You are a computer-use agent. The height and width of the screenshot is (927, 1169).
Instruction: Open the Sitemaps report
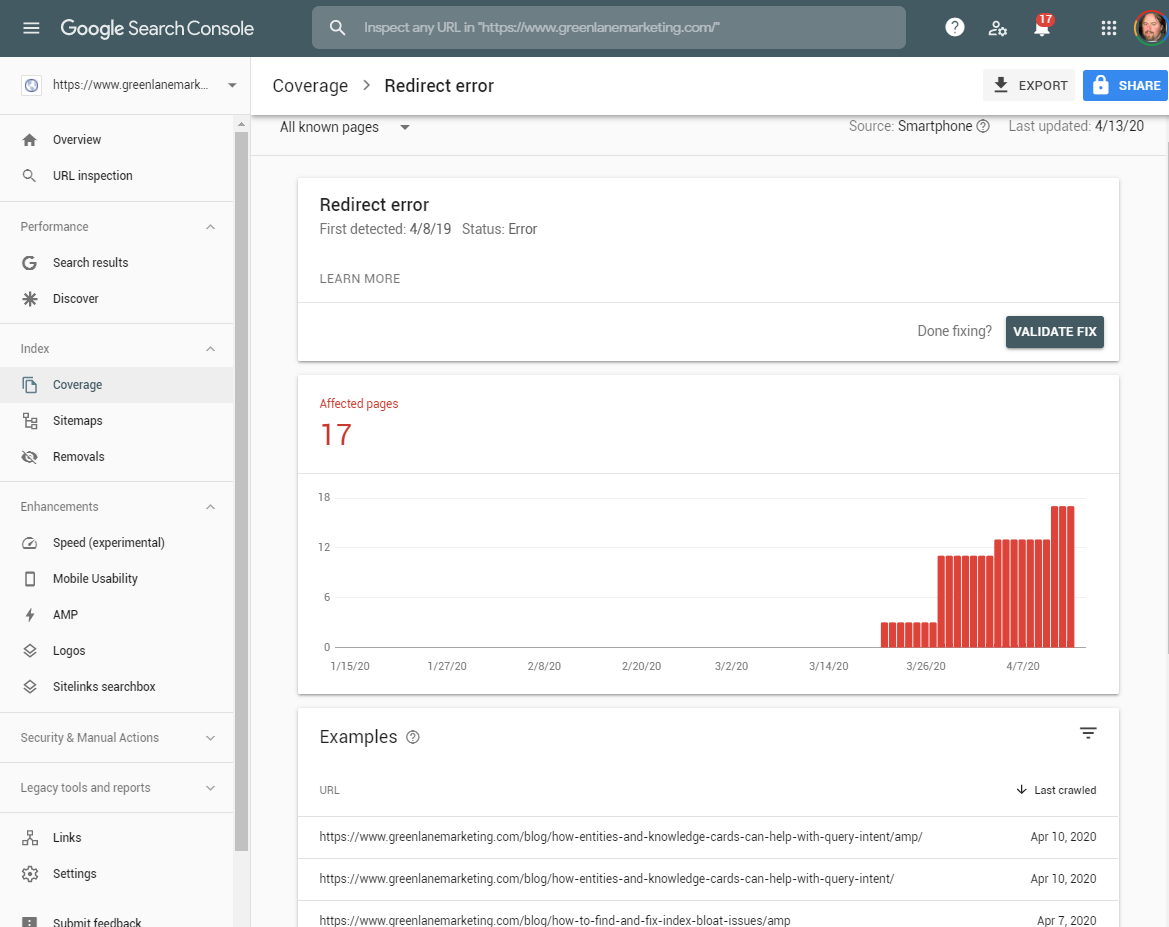78,421
